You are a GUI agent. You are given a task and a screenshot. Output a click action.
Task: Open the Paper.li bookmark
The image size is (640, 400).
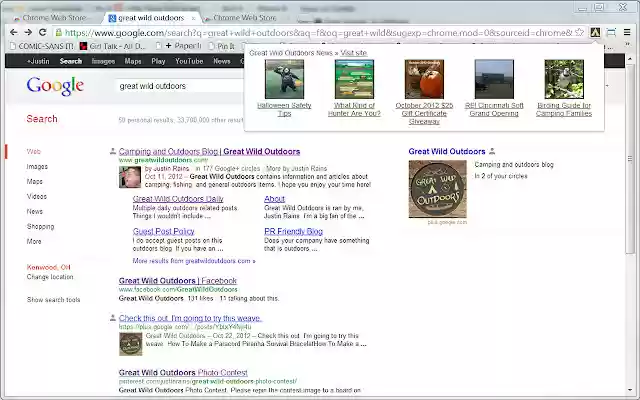coord(179,46)
